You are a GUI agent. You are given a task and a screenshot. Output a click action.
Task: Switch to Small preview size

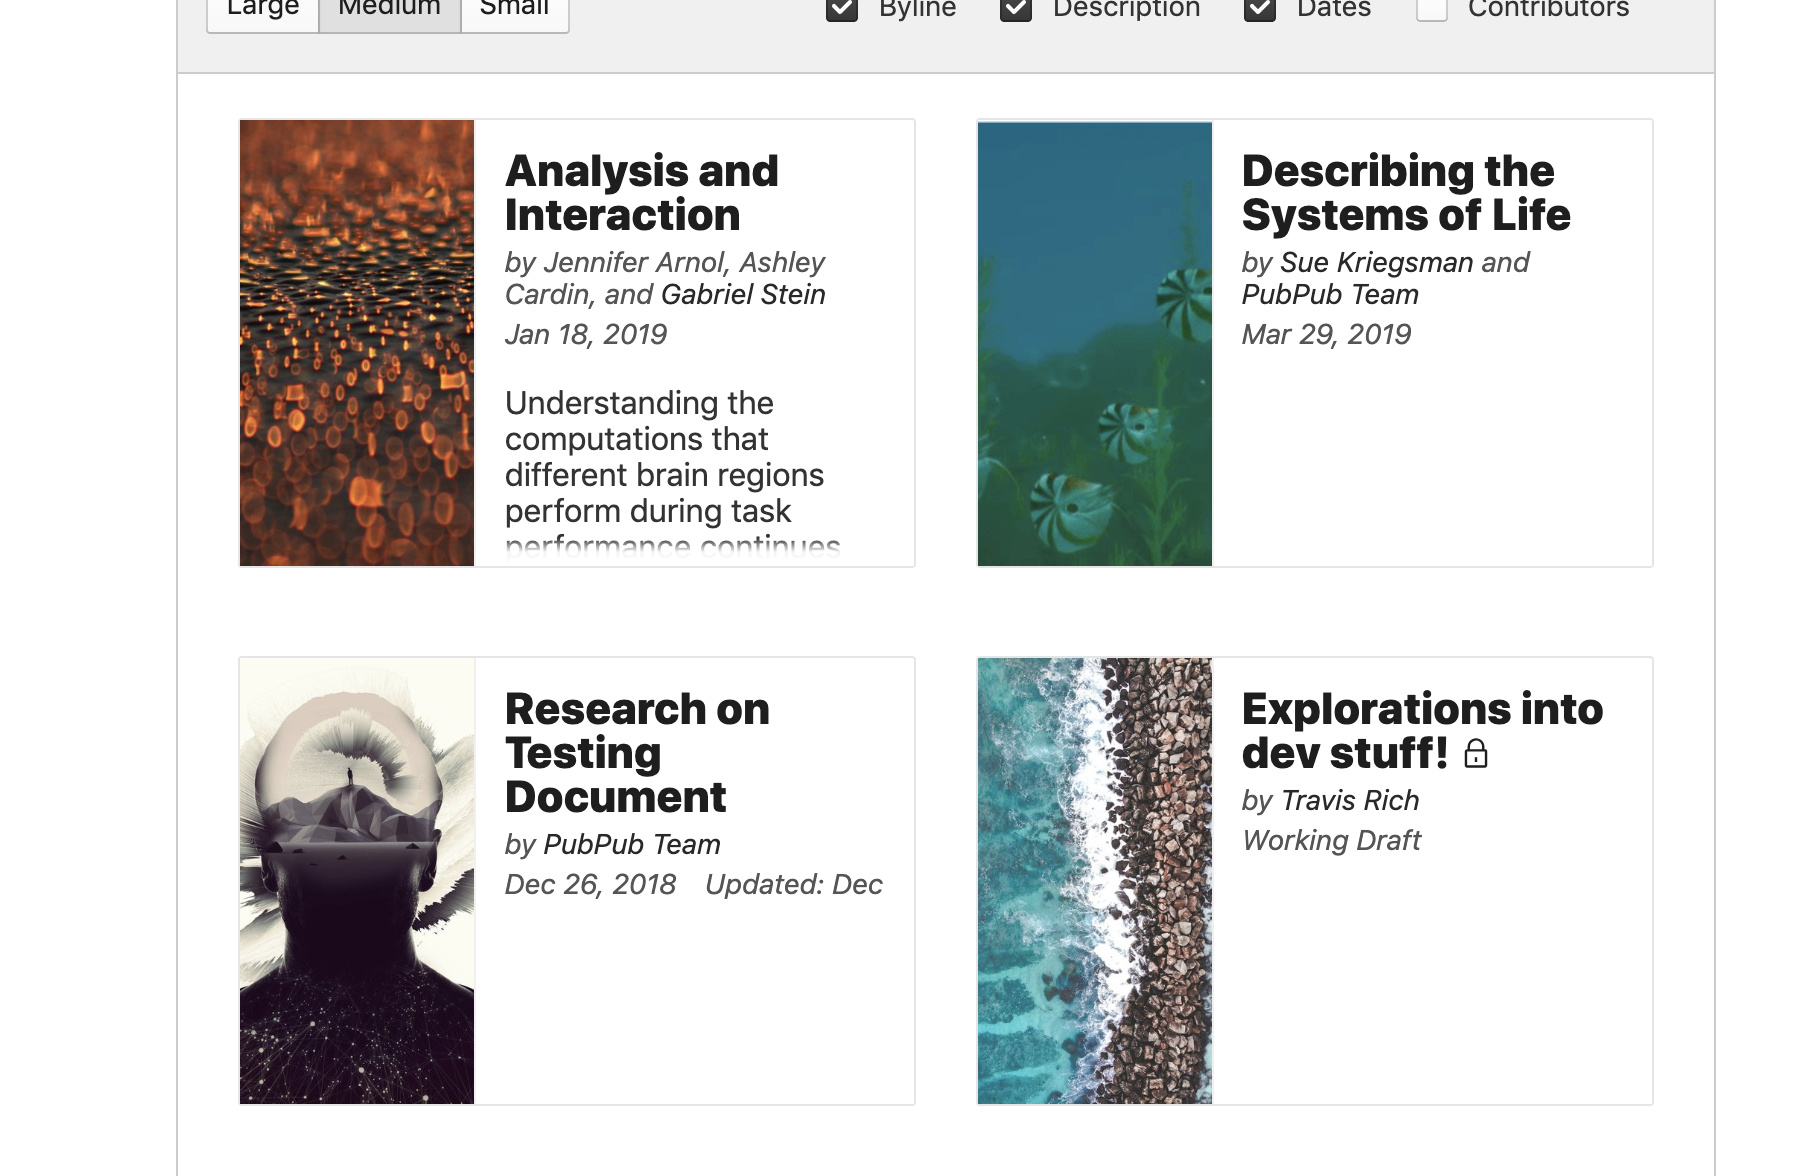point(514,10)
